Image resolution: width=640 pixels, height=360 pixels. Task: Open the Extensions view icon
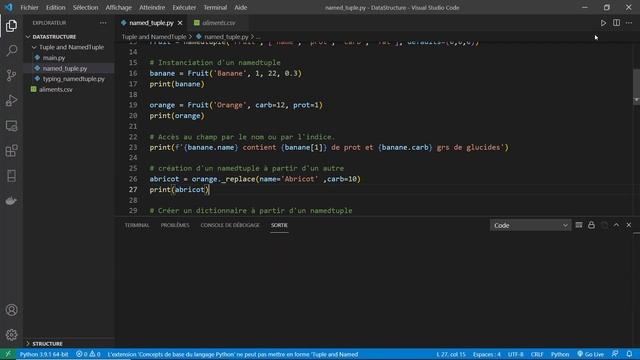pyautogui.click(x=11, y=151)
